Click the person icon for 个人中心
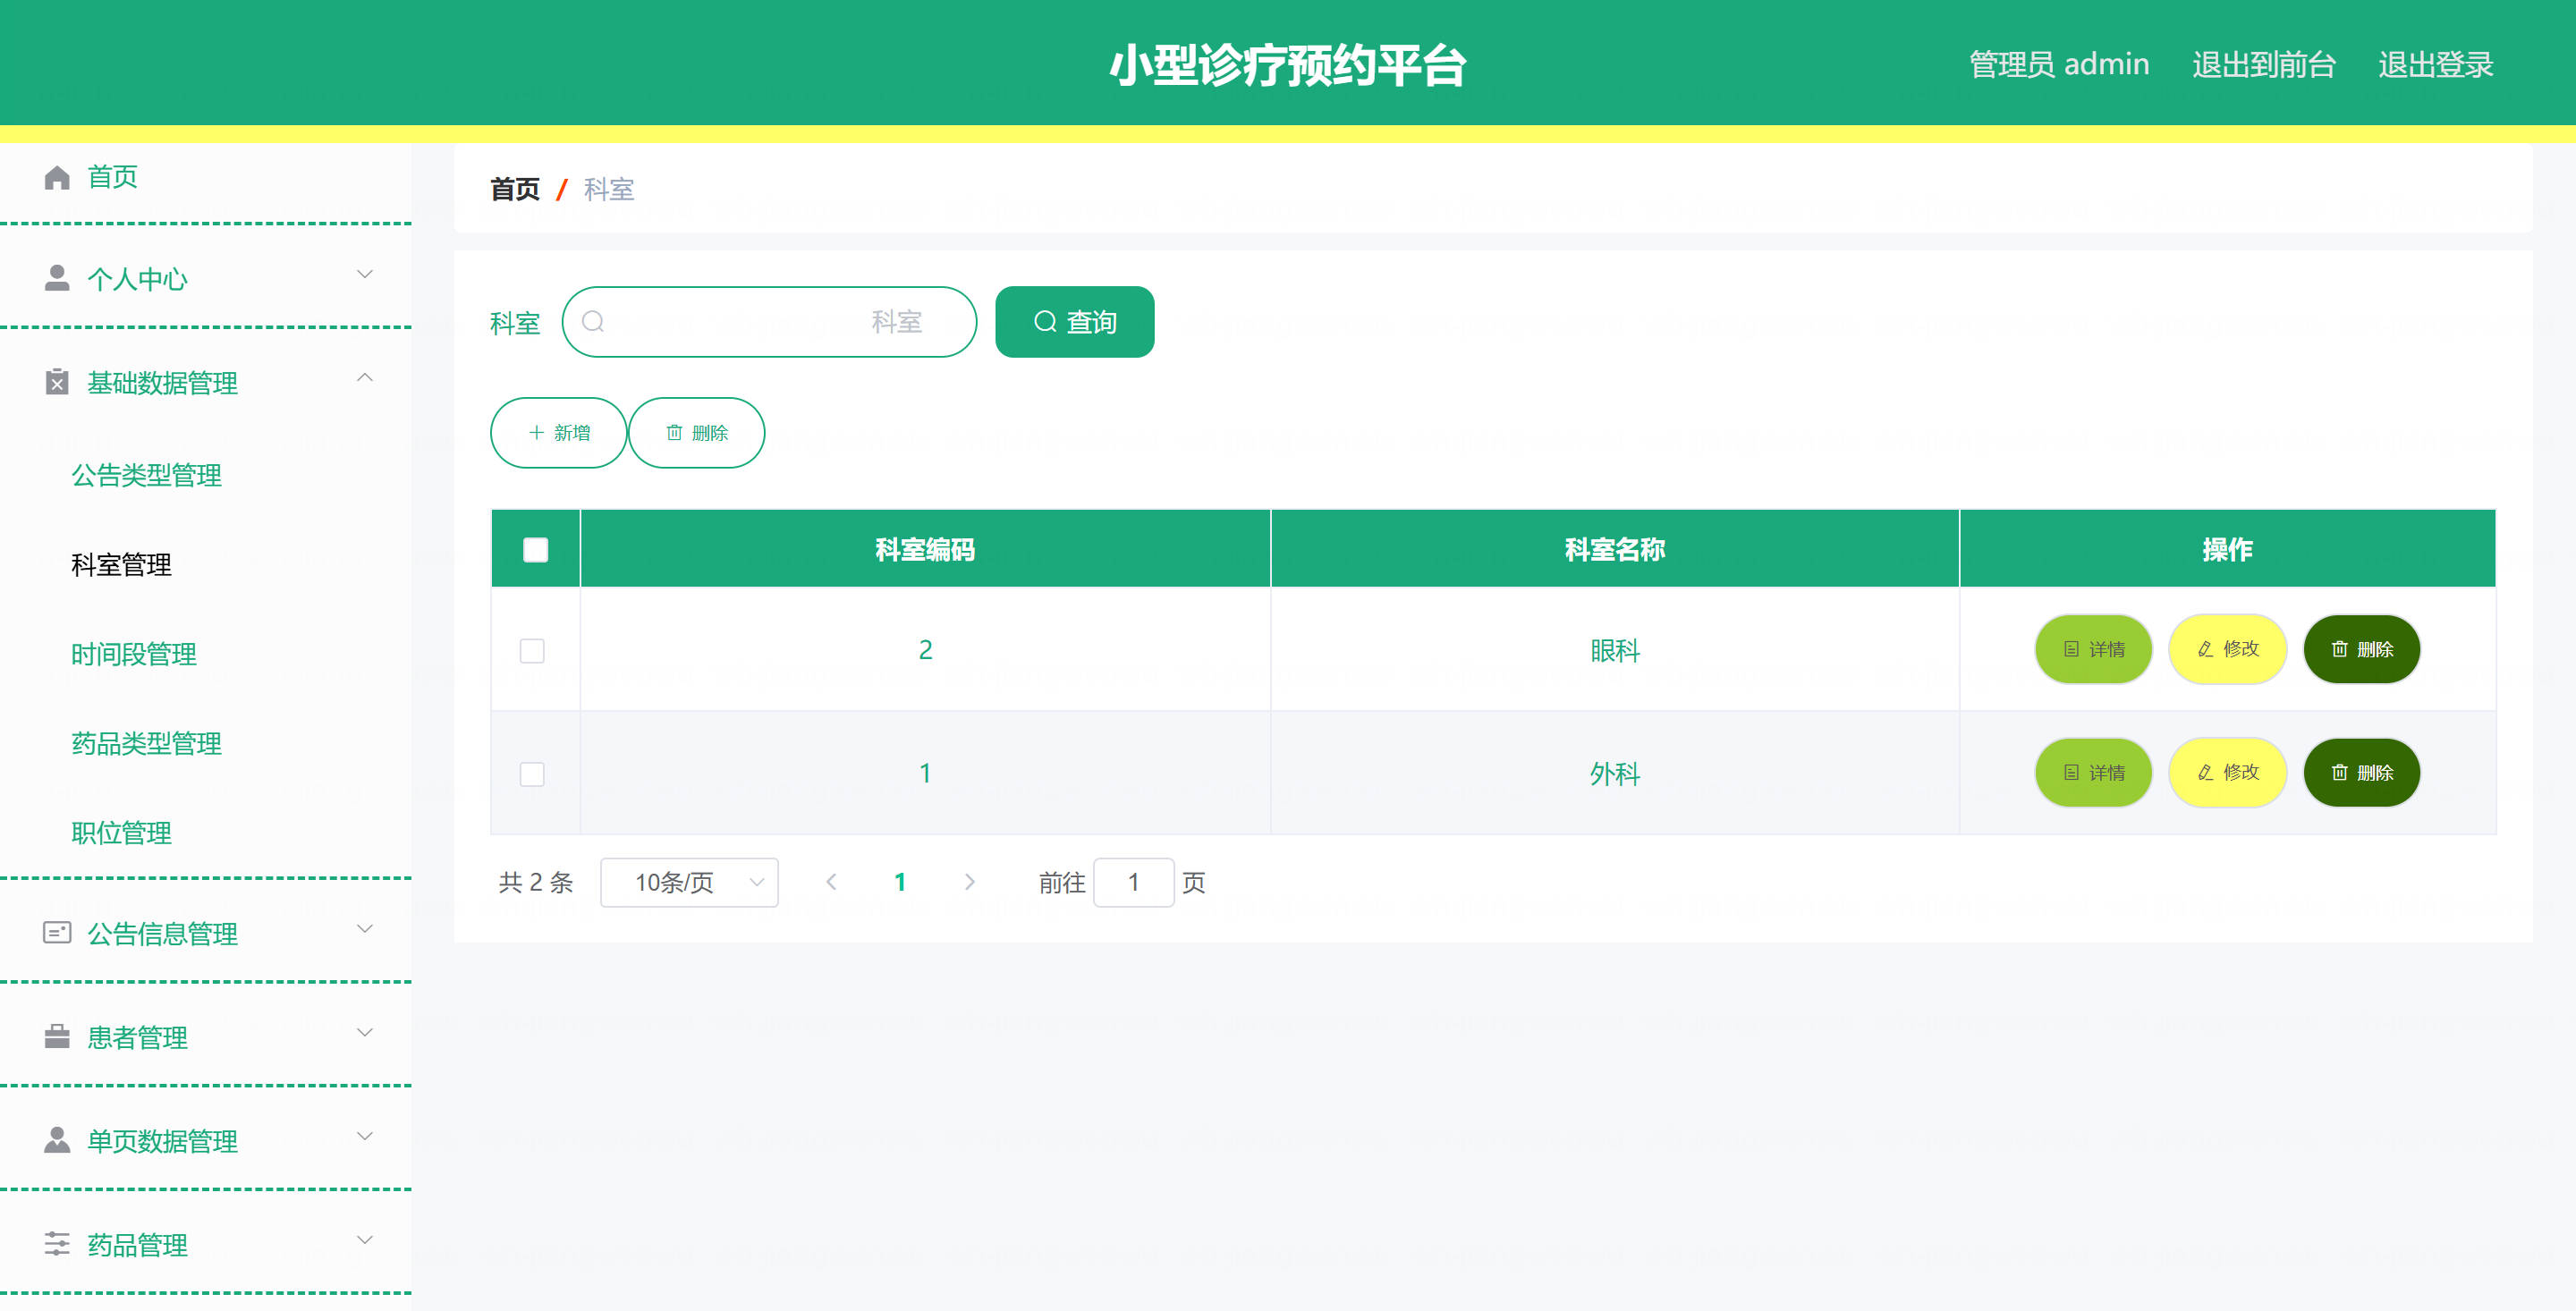This screenshot has width=2576, height=1311. [x=57, y=278]
